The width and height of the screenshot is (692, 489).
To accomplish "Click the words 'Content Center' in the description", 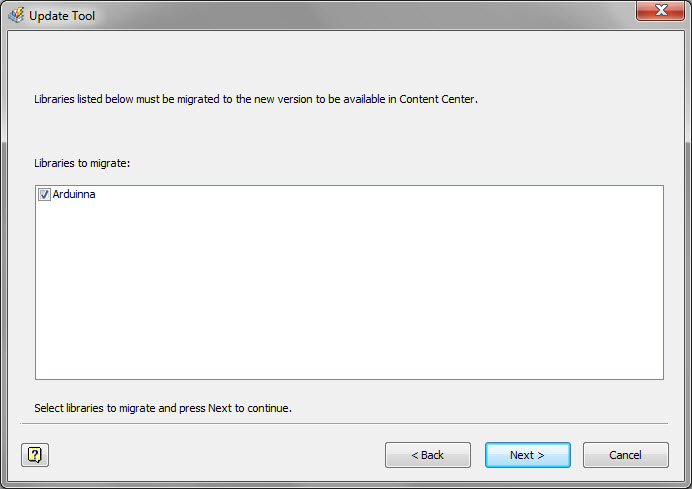I will click(x=436, y=99).
